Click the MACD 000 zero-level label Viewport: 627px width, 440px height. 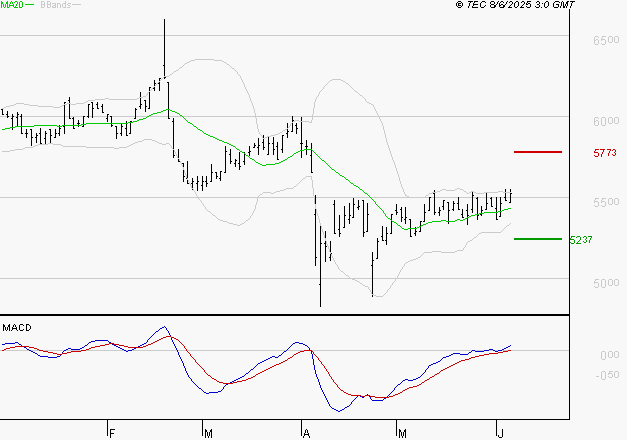pyautogui.click(x=607, y=355)
